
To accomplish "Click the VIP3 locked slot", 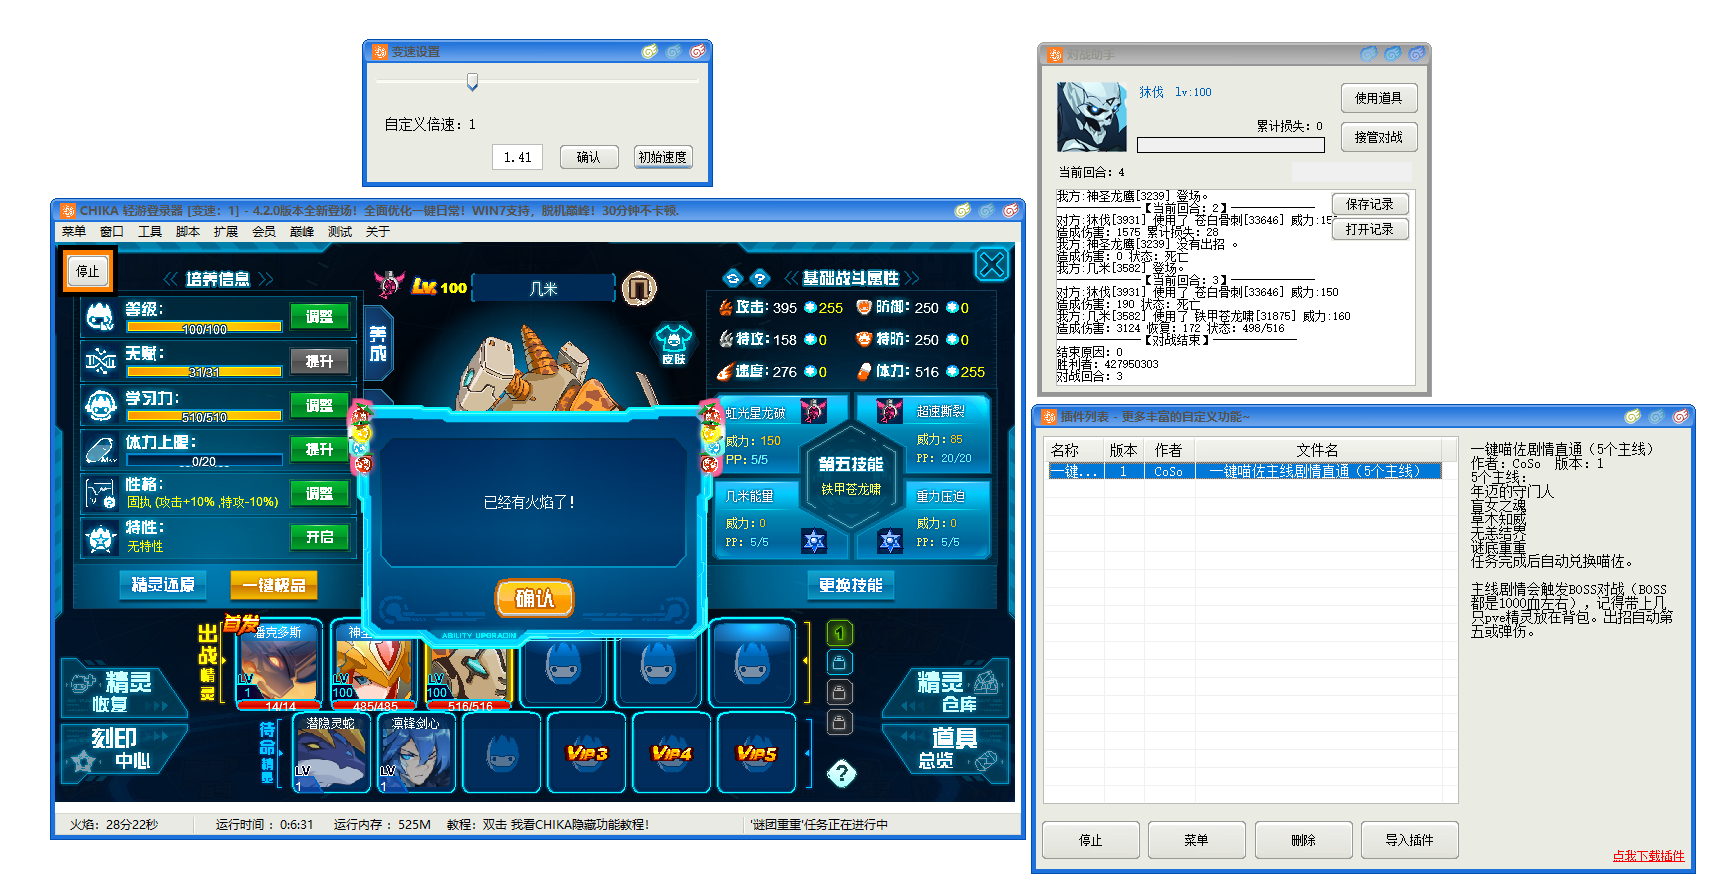I will coord(587,753).
